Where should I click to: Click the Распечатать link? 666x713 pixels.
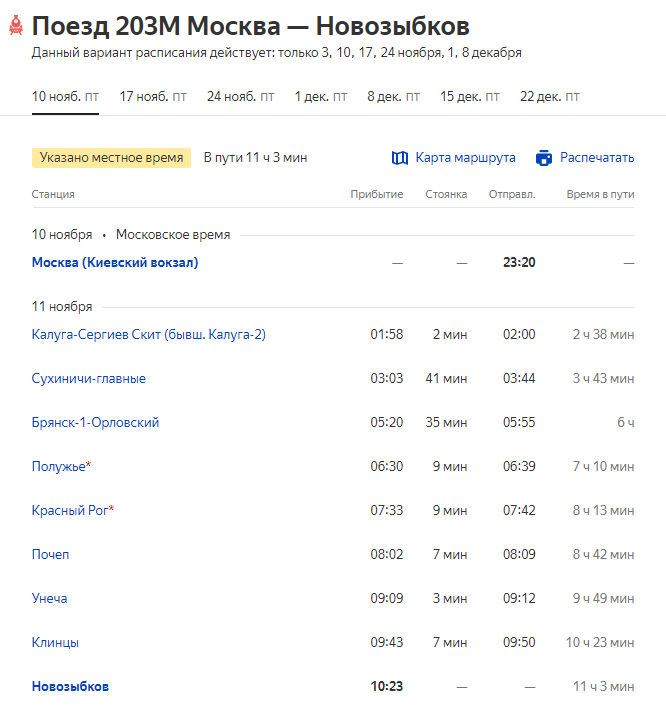pyautogui.click(x=597, y=157)
